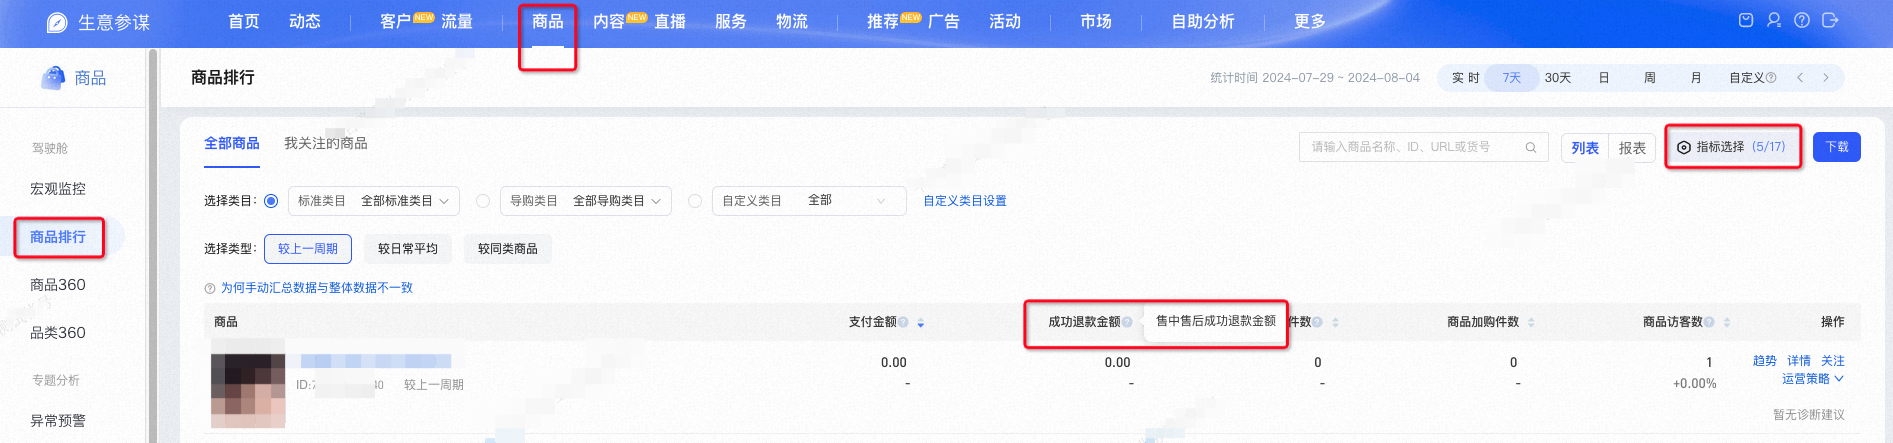Click the 下载 button

tap(1837, 147)
